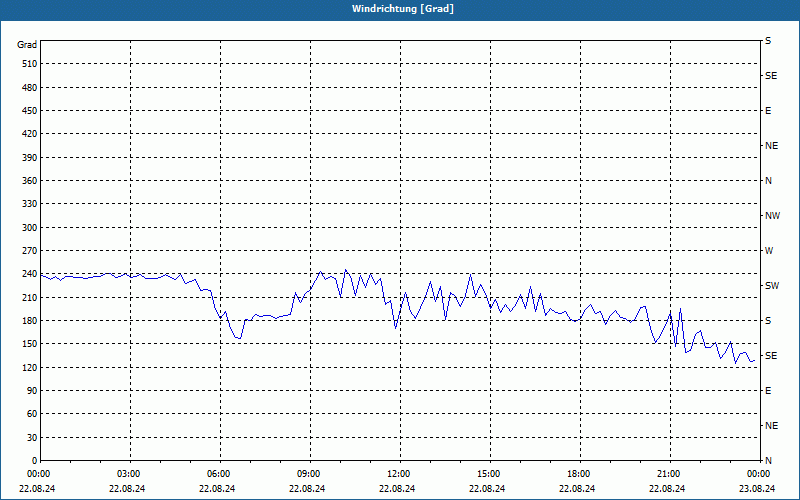This screenshot has width=800, height=500.
Task: Pick the y-axis value "210"
Action: coord(30,297)
